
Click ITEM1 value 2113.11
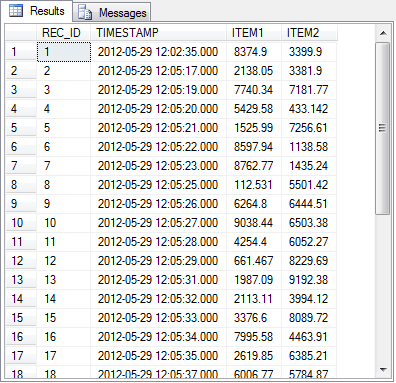(253, 299)
